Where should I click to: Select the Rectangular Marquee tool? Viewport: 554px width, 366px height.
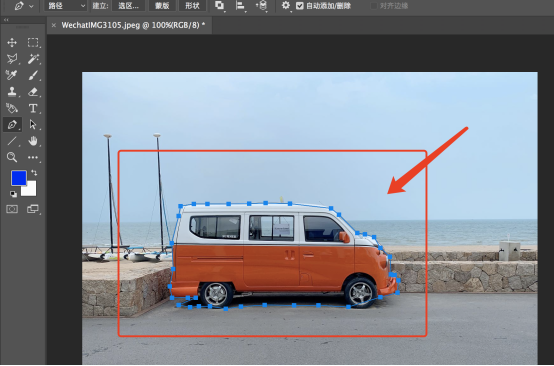[33, 43]
